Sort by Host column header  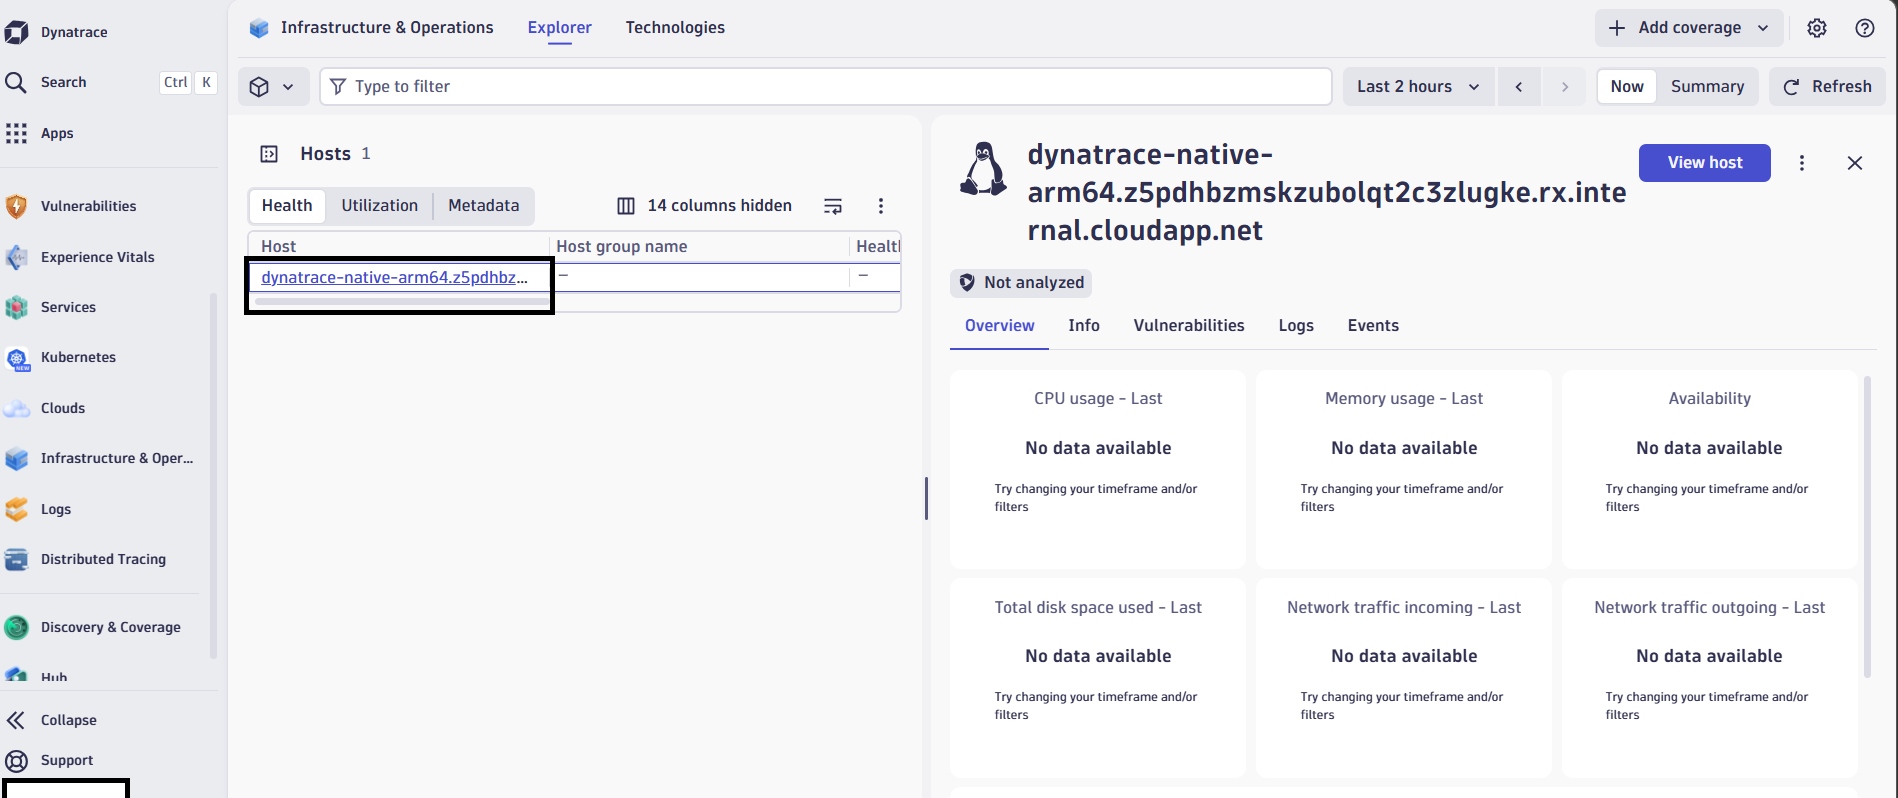(x=279, y=246)
